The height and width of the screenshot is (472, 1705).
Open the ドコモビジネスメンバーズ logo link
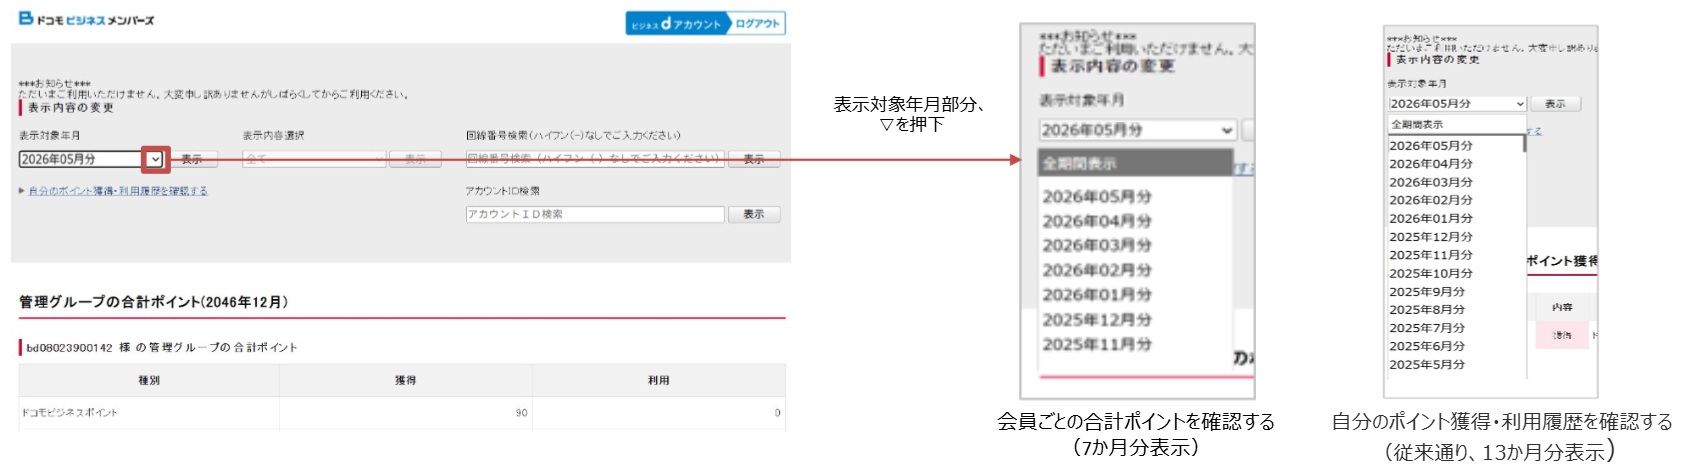click(87, 19)
